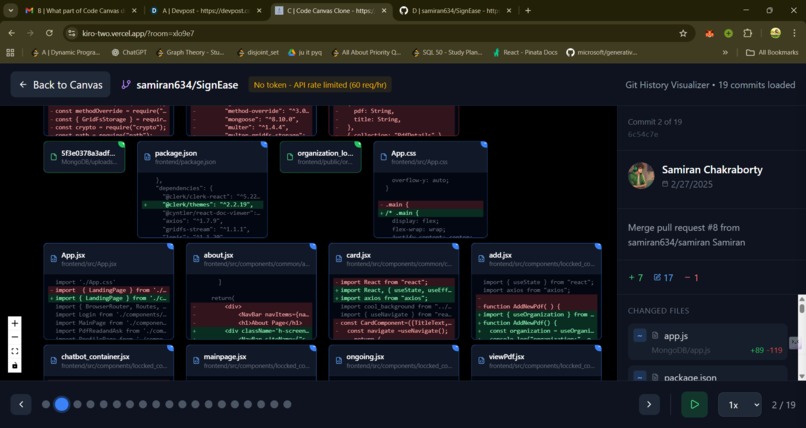Click the file icon on the card.jsx card
This screenshot has width=806, height=428.
tap(339, 258)
